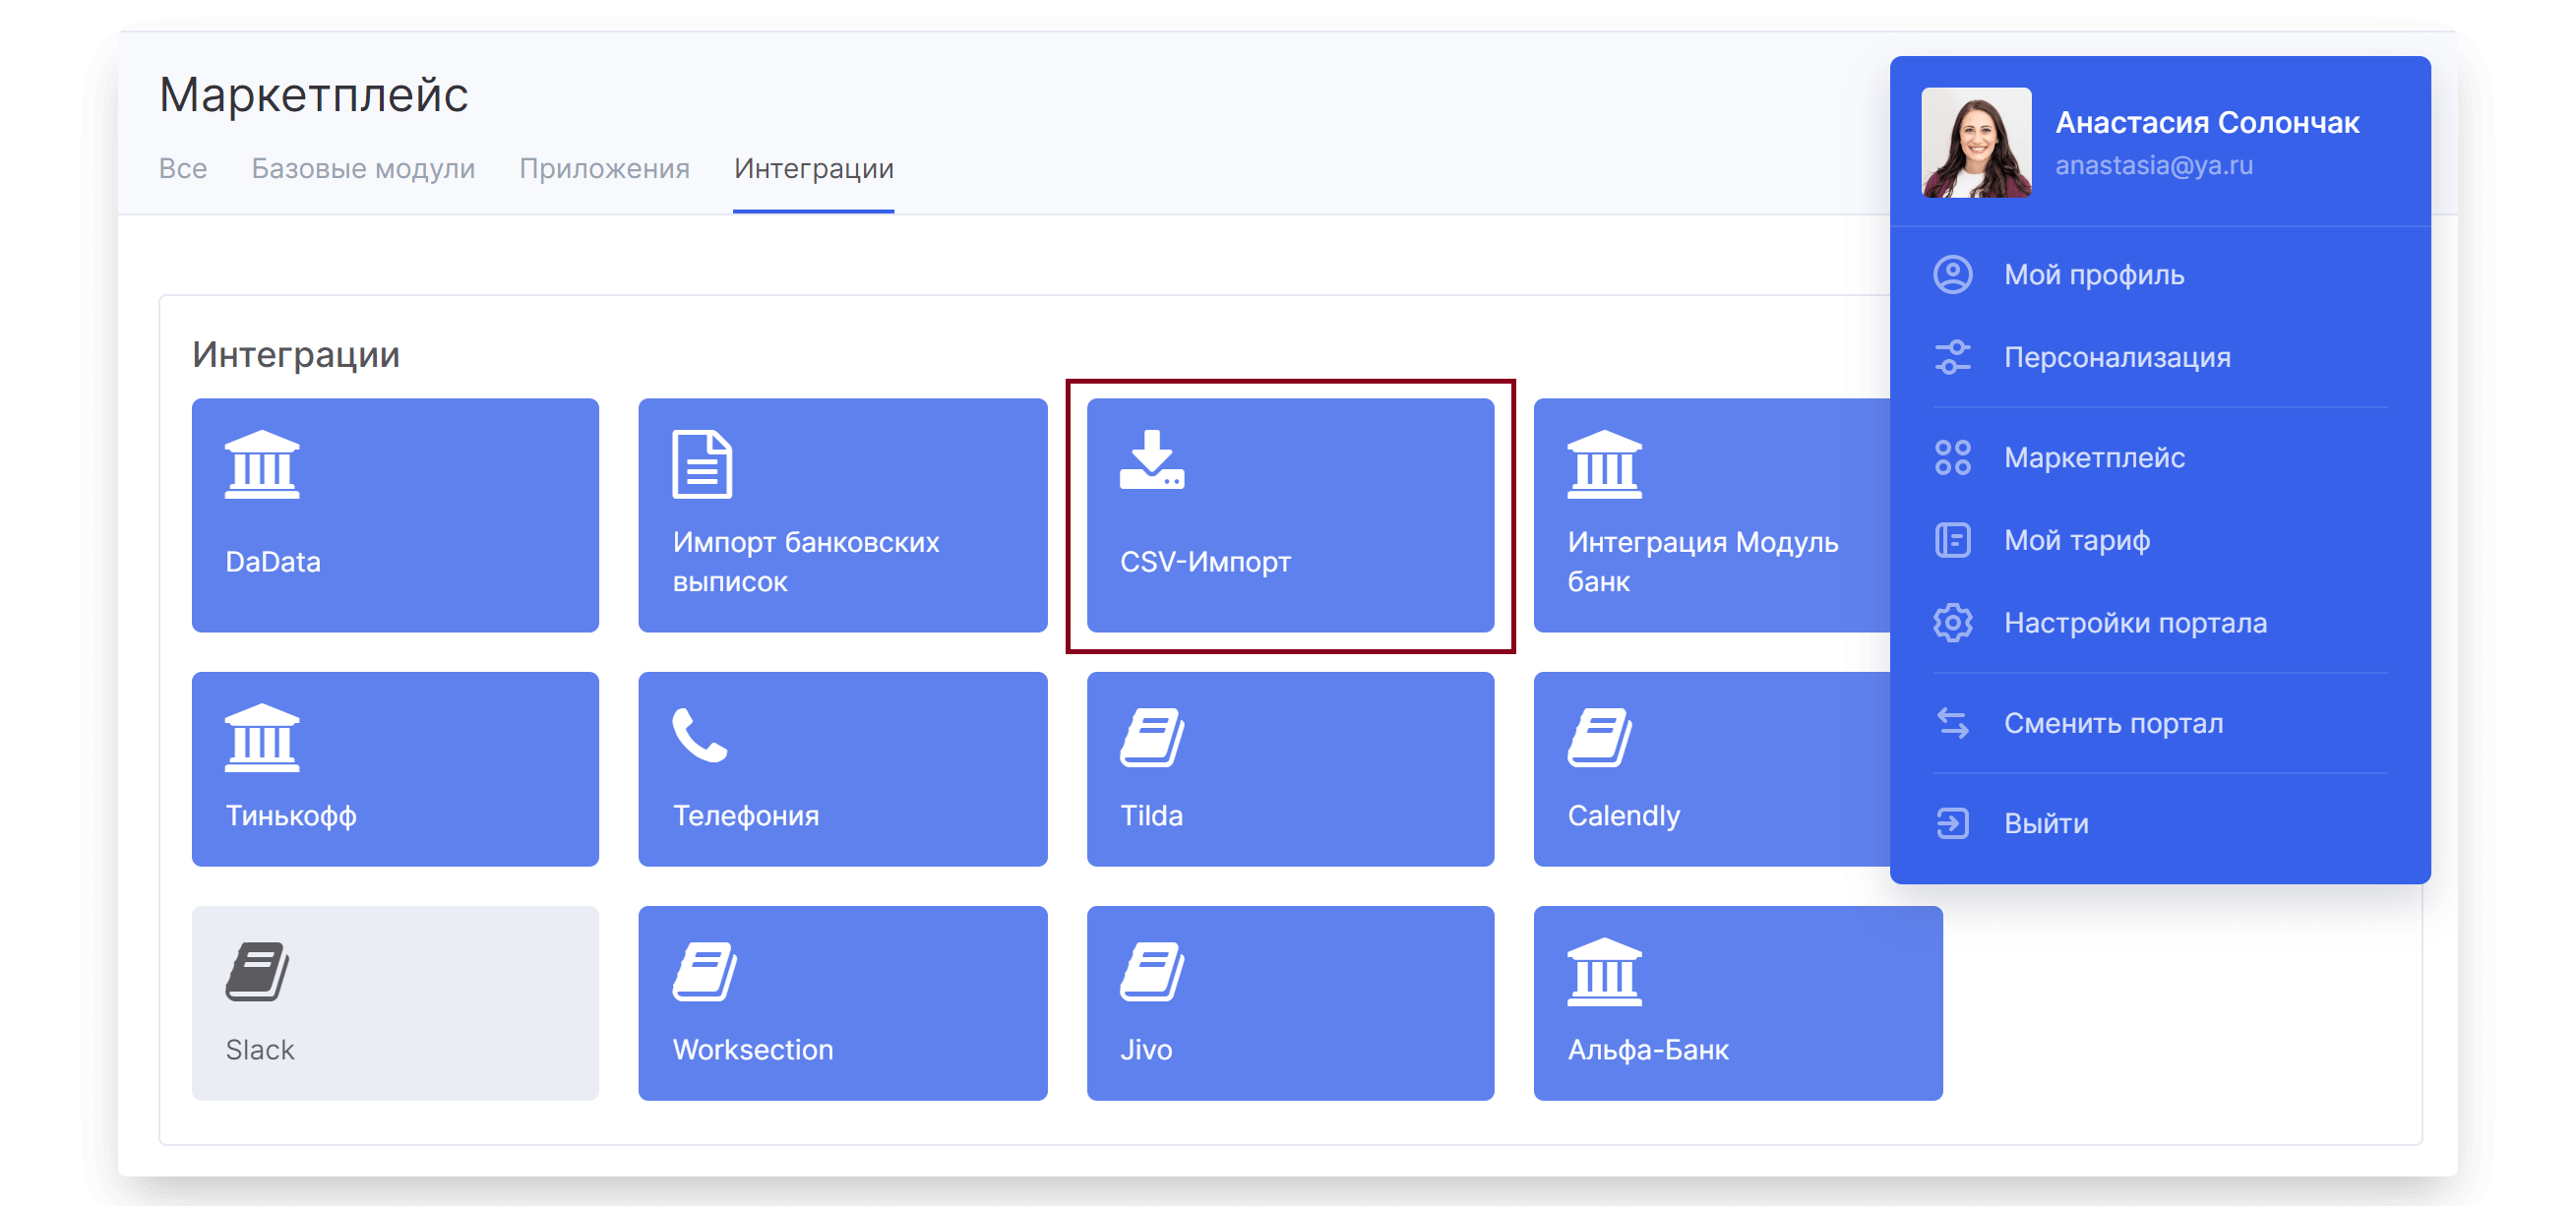This screenshot has width=2576, height=1206.
Task: Click Анастасия Солончак profile photo
Action: tap(1975, 143)
